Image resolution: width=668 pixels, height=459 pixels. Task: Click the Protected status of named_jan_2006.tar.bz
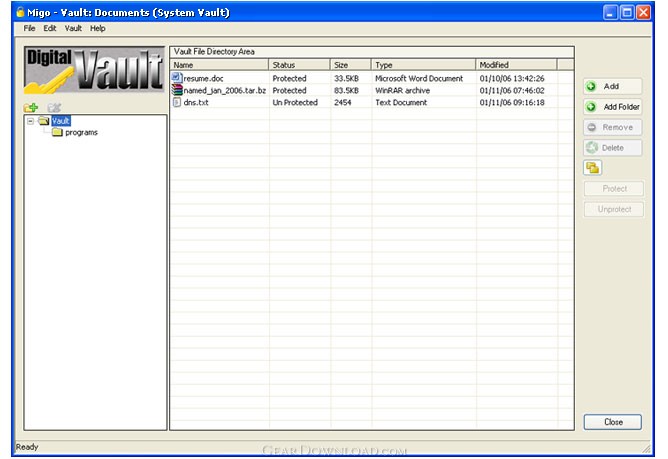(x=289, y=90)
